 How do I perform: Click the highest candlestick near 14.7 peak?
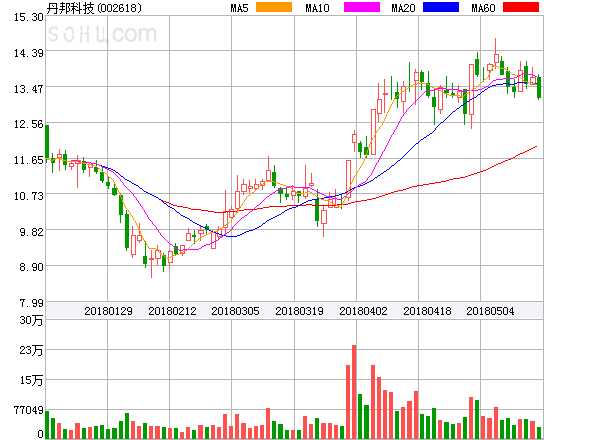496,56
